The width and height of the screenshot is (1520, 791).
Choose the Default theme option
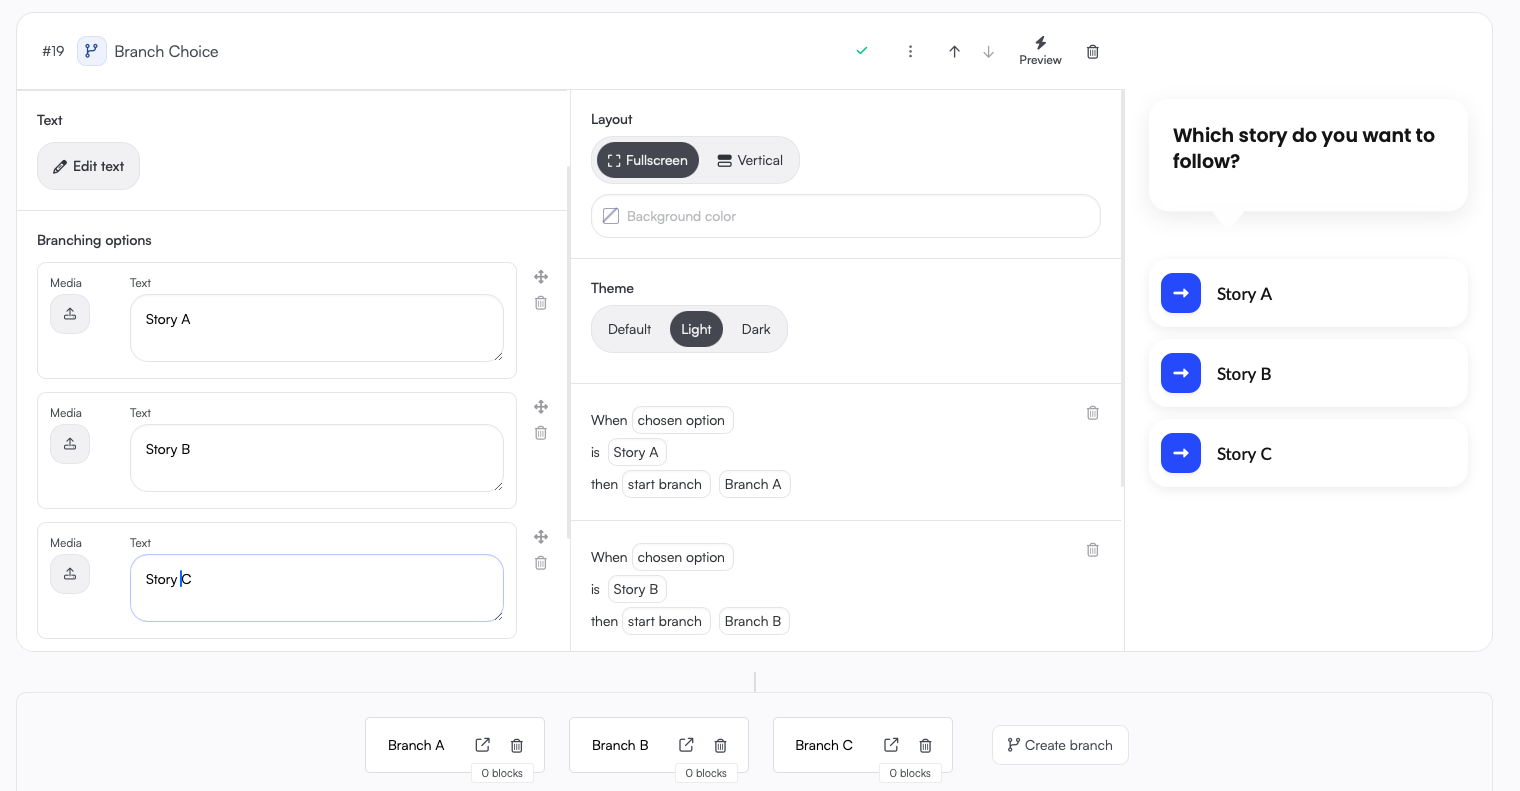(629, 329)
